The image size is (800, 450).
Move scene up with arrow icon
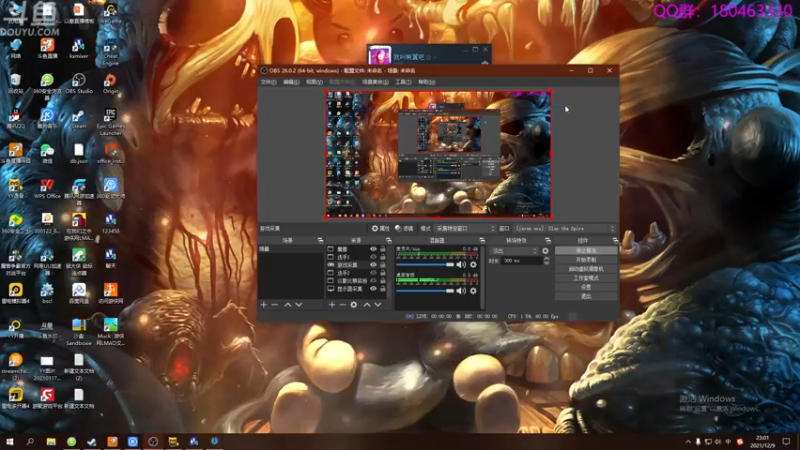tap(288, 305)
